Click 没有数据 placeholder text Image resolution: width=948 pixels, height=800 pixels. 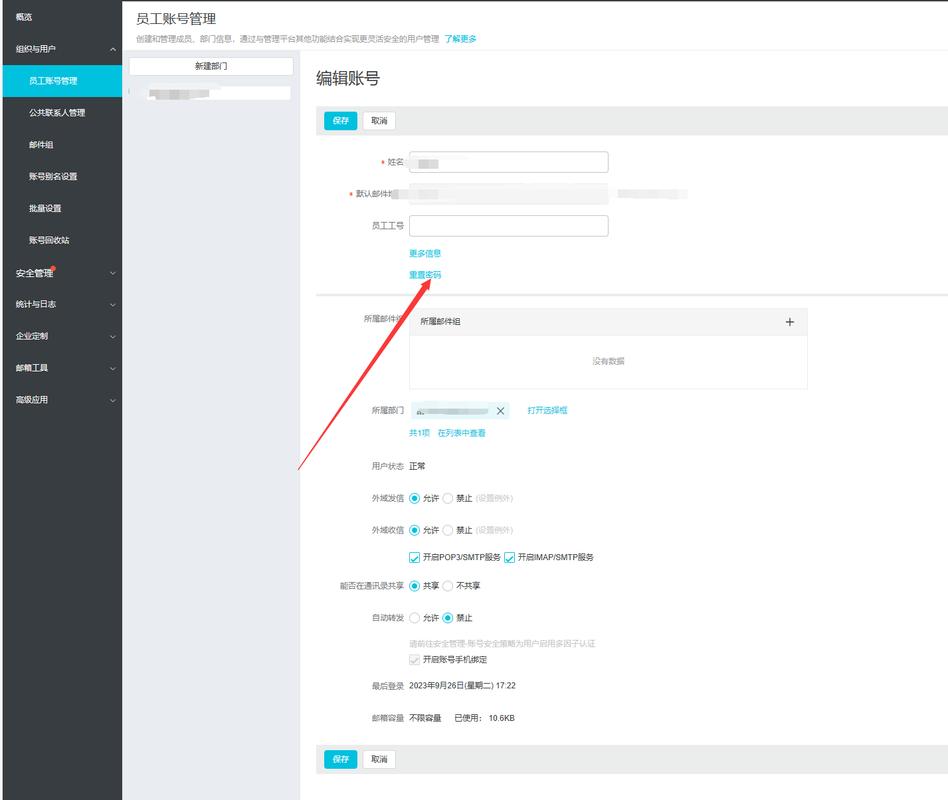(608, 361)
